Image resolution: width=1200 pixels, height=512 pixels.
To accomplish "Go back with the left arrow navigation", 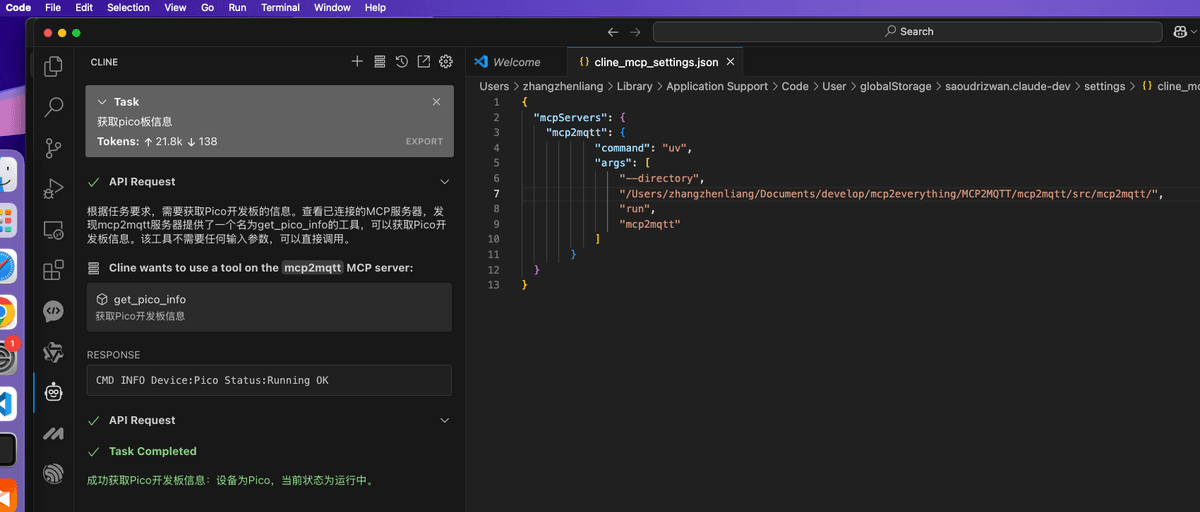I will [613, 32].
